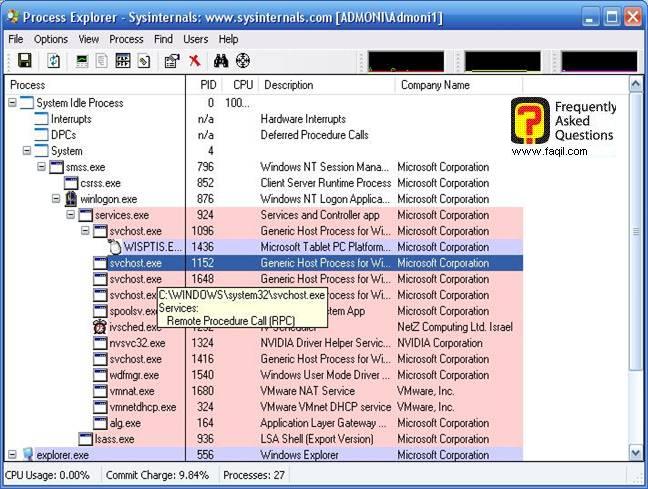Click the I/O history mini graph

pos(599,62)
